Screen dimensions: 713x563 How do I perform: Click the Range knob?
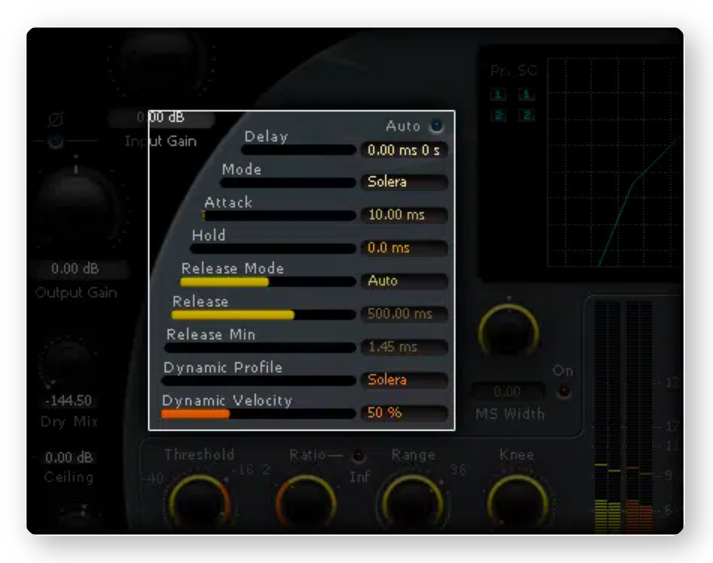(413, 504)
